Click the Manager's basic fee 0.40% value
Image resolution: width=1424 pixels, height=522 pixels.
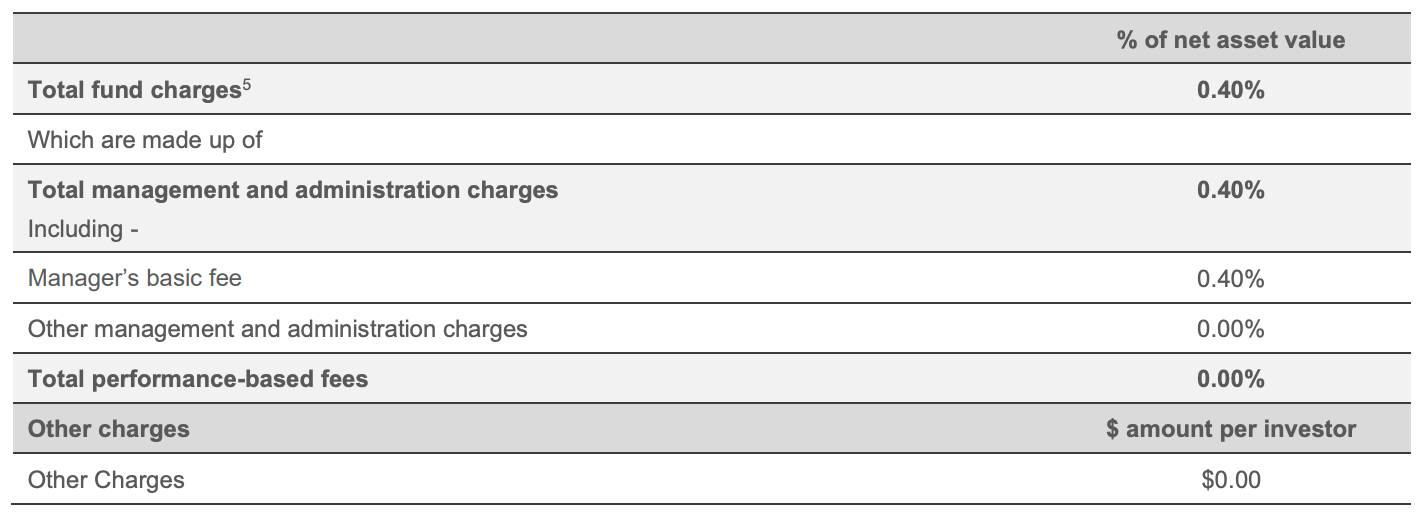(x=1230, y=279)
